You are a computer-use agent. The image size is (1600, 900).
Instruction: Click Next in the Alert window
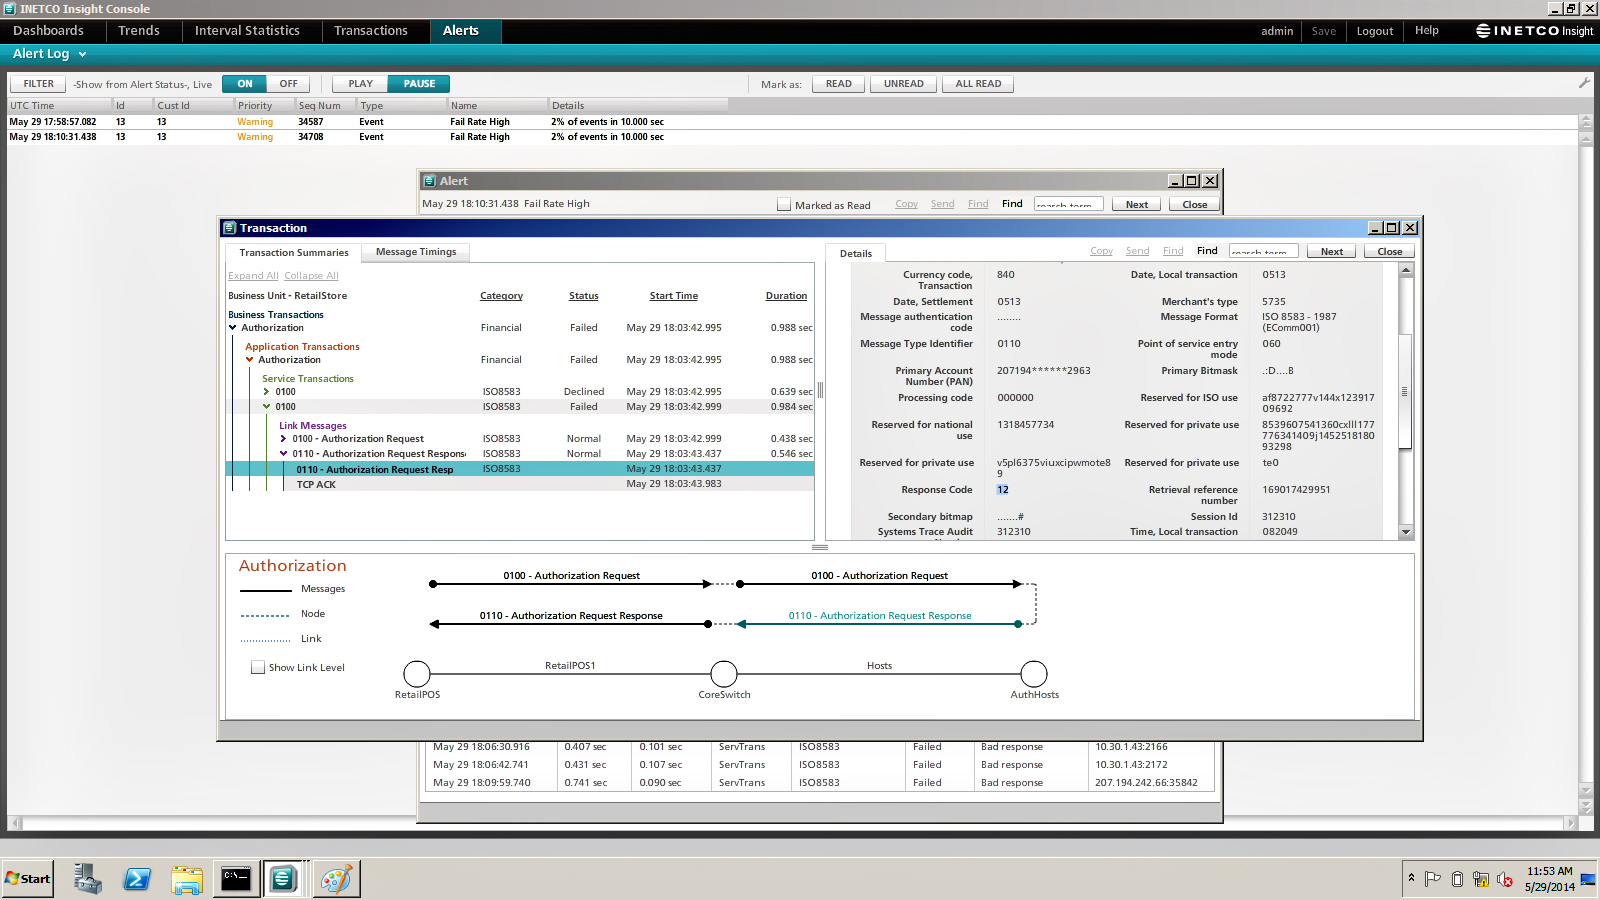1137,204
